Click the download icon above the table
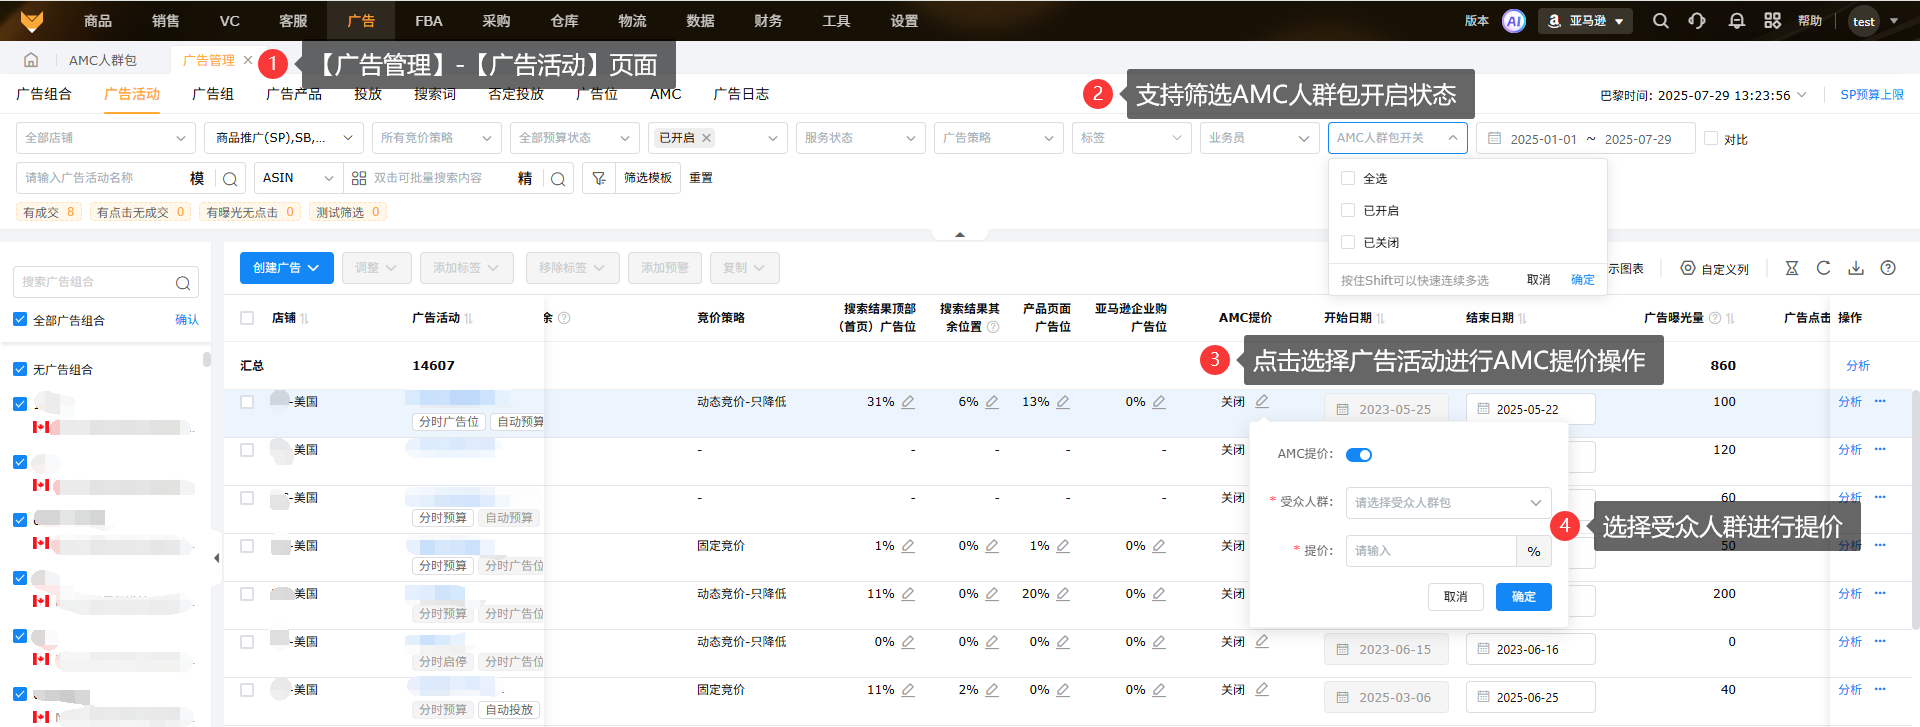Screen dimensions: 1920x727 [1856, 268]
